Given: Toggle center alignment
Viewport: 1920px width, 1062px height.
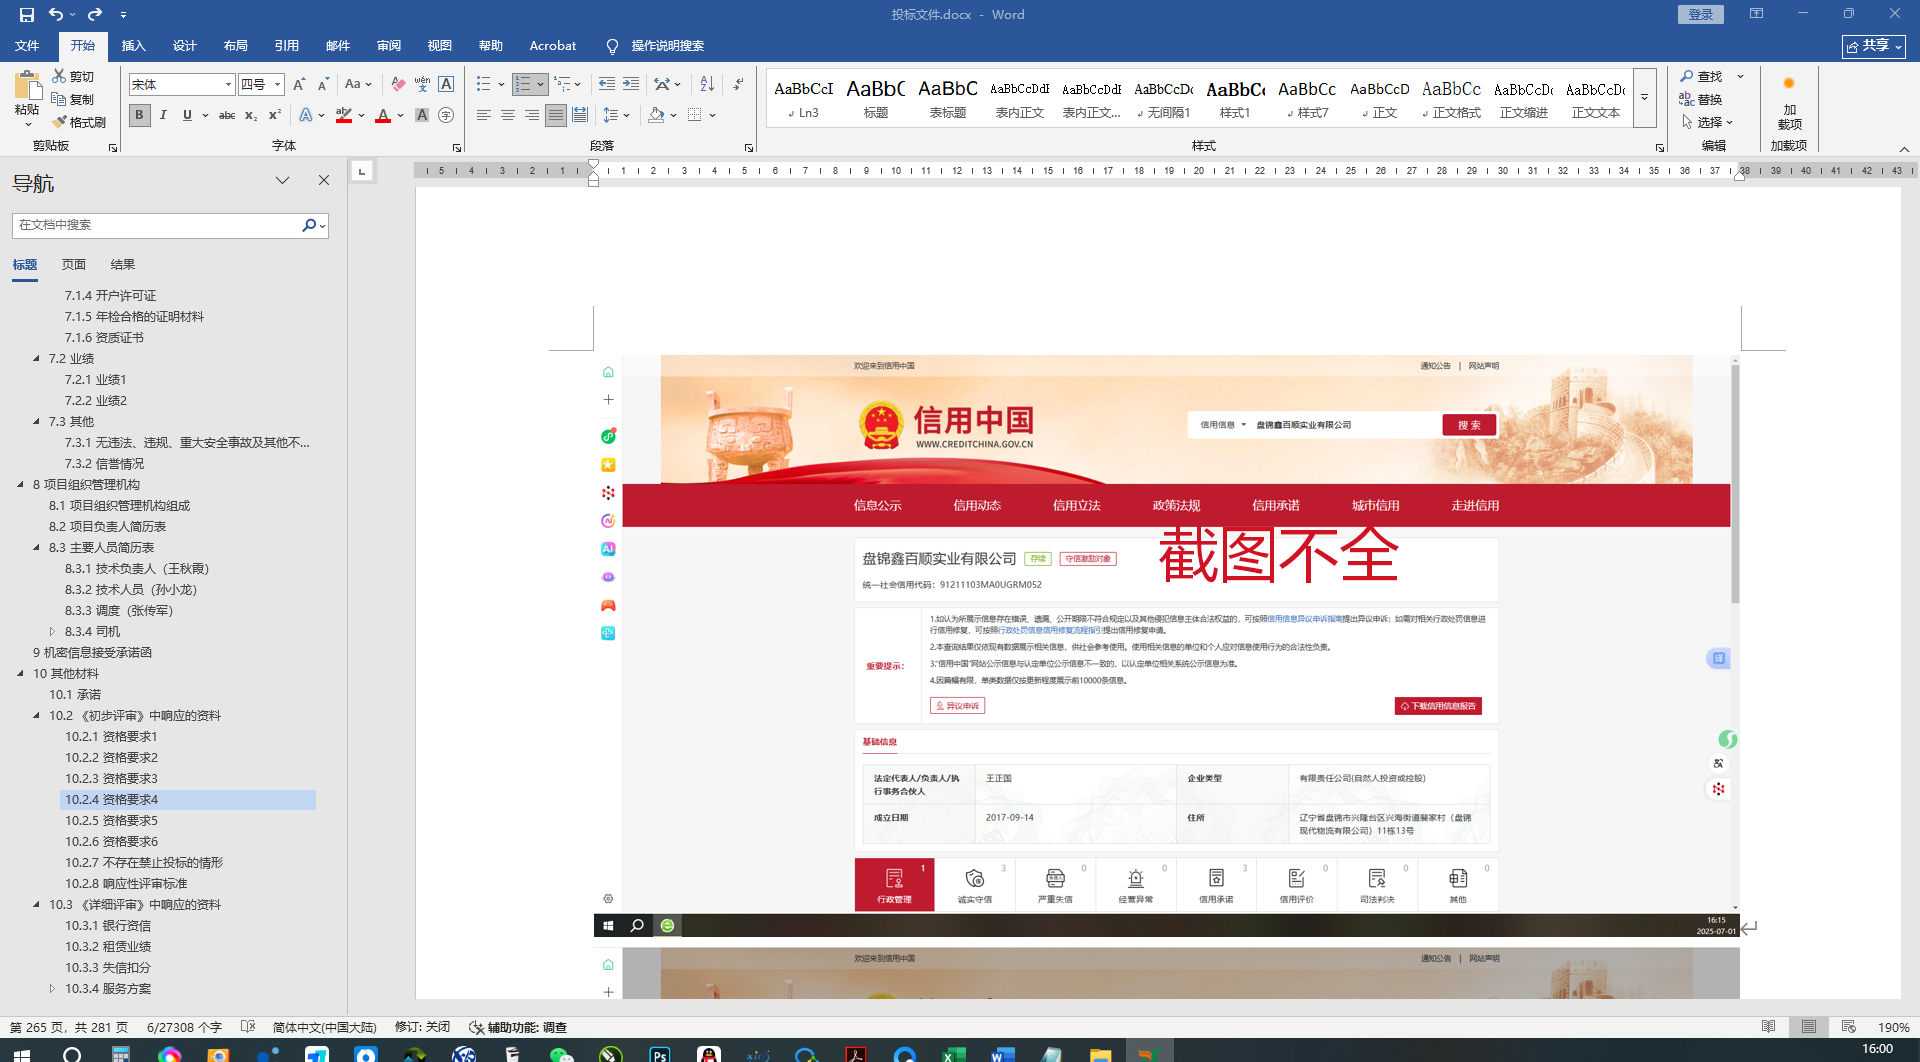Looking at the screenshot, I should point(508,116).
